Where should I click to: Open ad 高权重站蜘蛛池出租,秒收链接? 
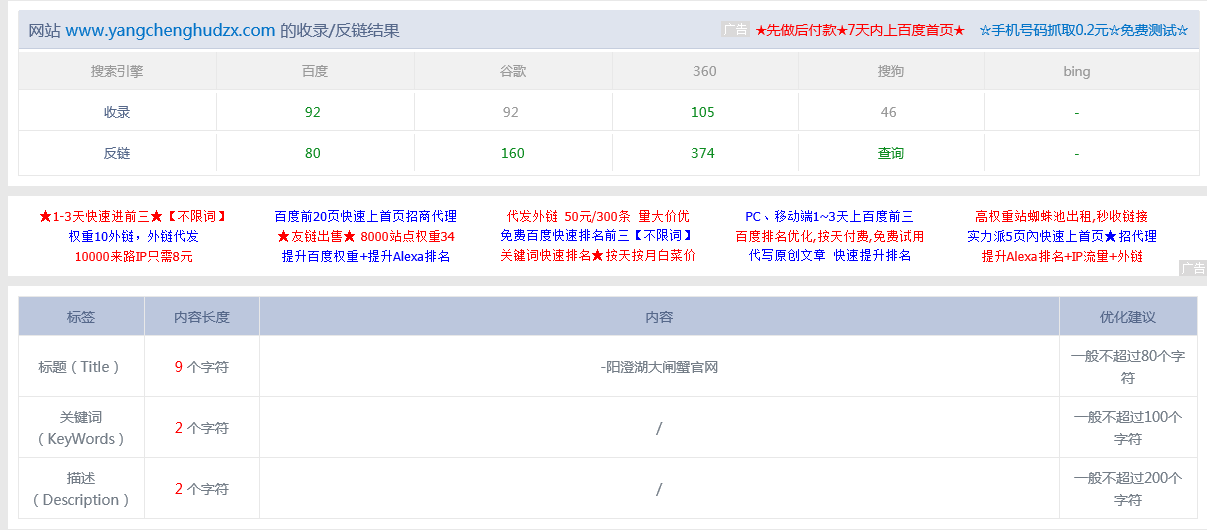1061,216
